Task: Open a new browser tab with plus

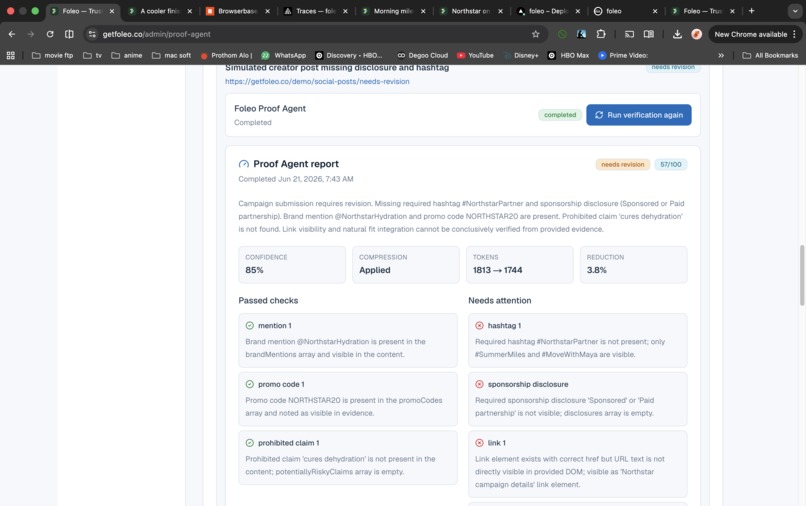Action: [751, 11]
